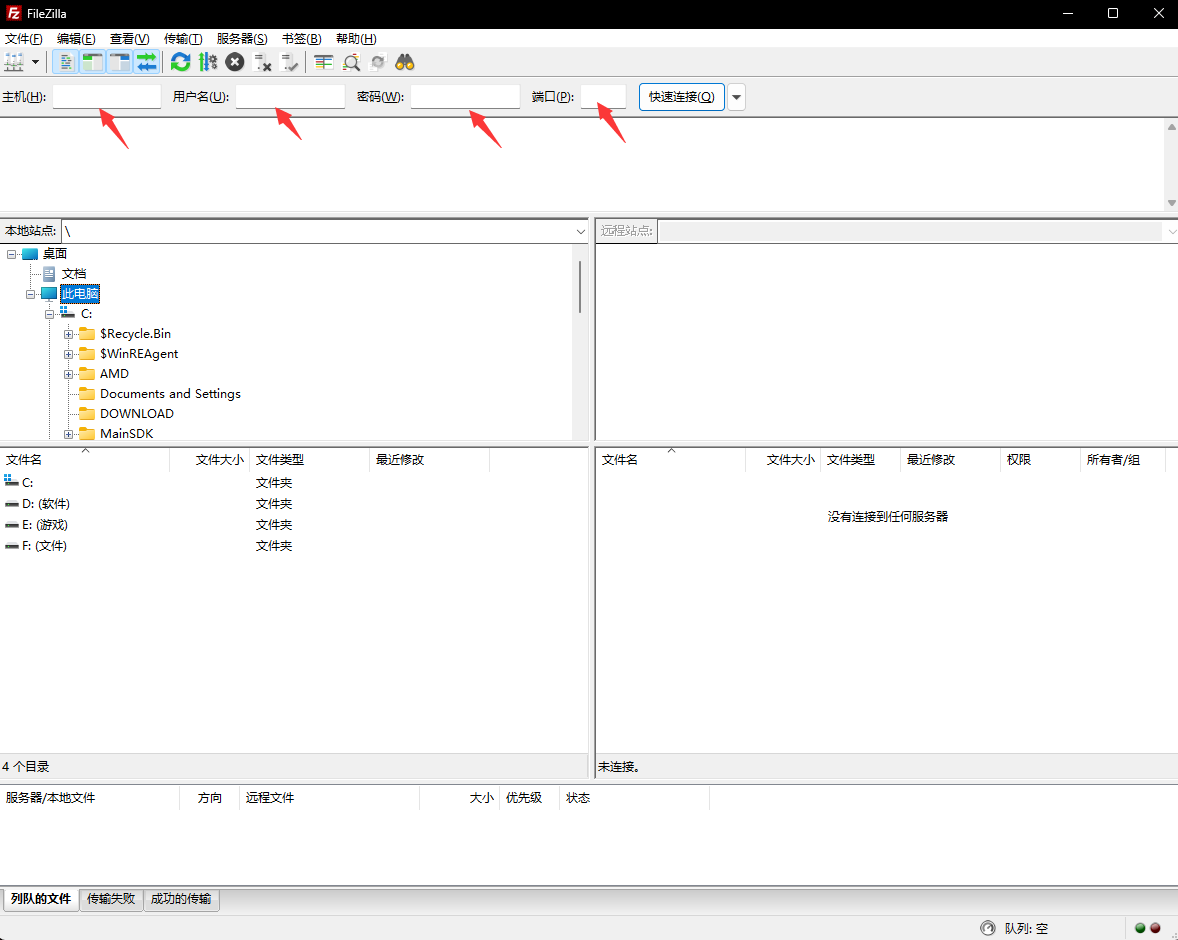Refresh the file and folder lists
This screenshot has width=1178, height=940.
click(x=180, y=62)
